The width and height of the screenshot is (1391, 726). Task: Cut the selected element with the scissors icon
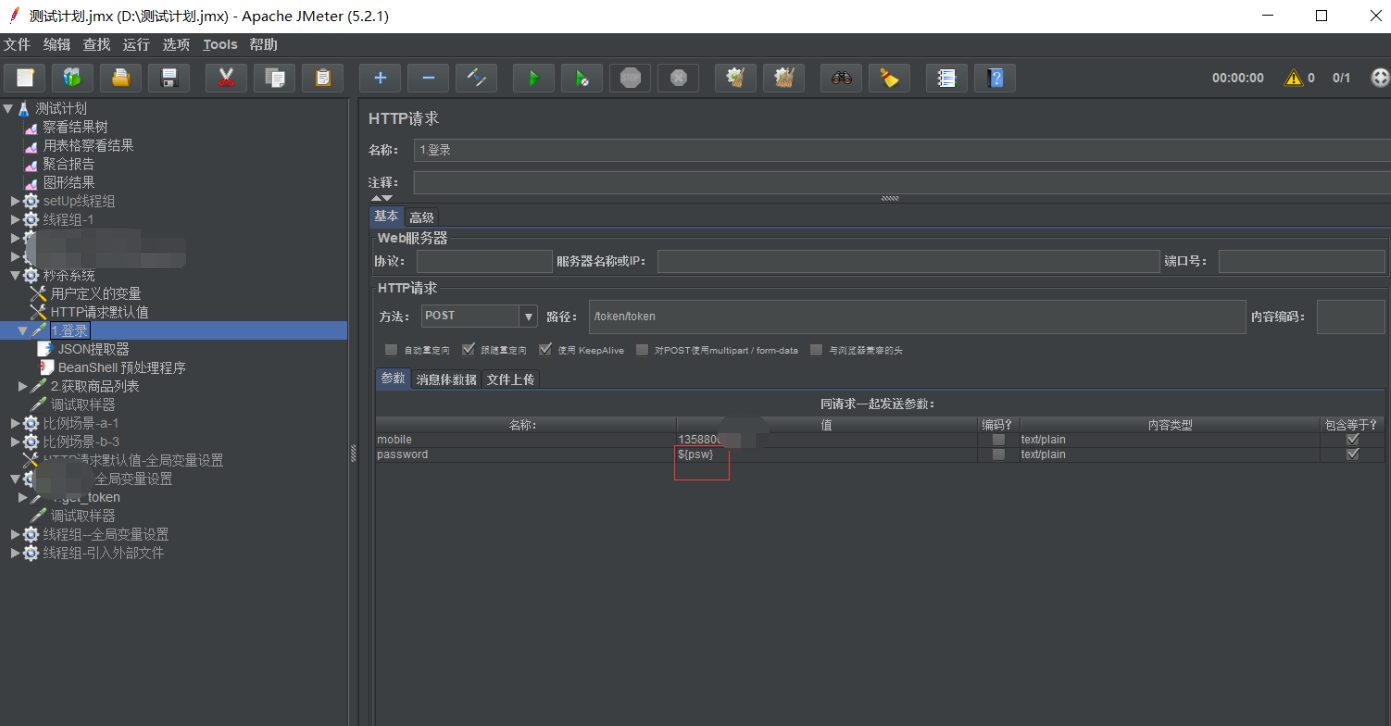click(226, 78)
